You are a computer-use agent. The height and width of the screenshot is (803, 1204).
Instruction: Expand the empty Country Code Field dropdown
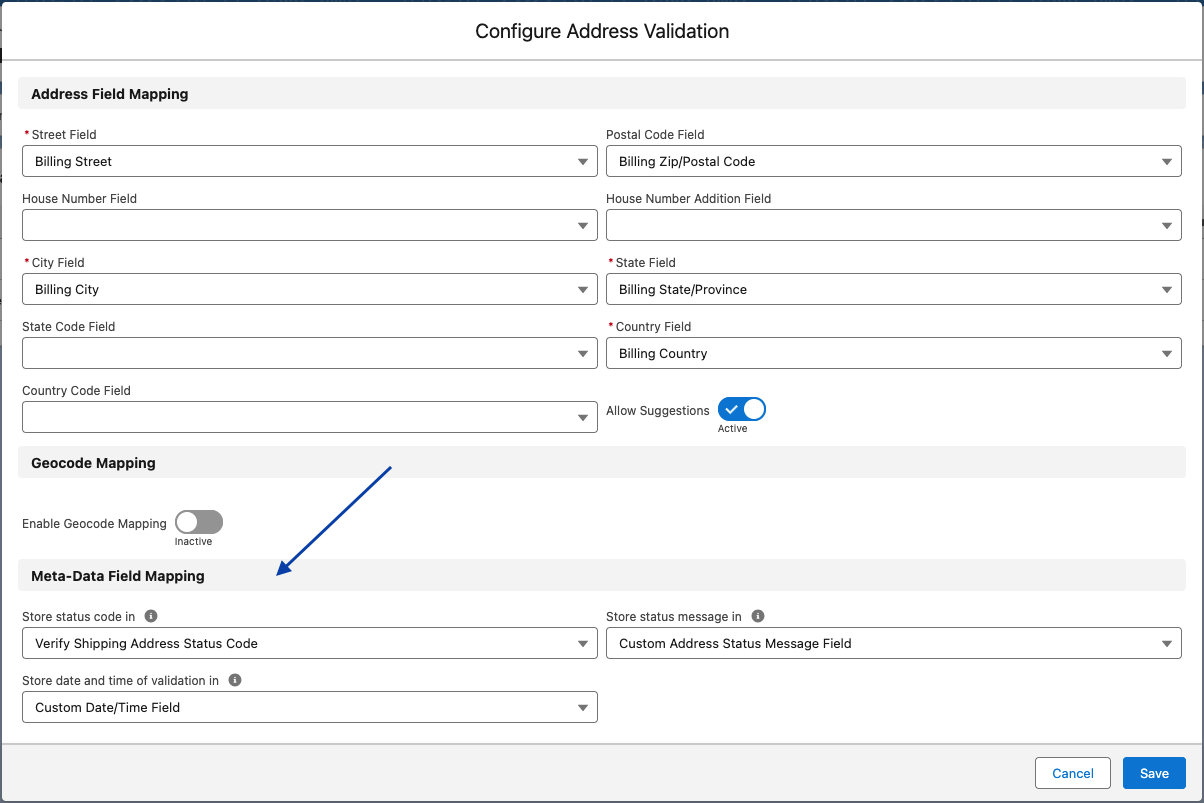(310, 417)
